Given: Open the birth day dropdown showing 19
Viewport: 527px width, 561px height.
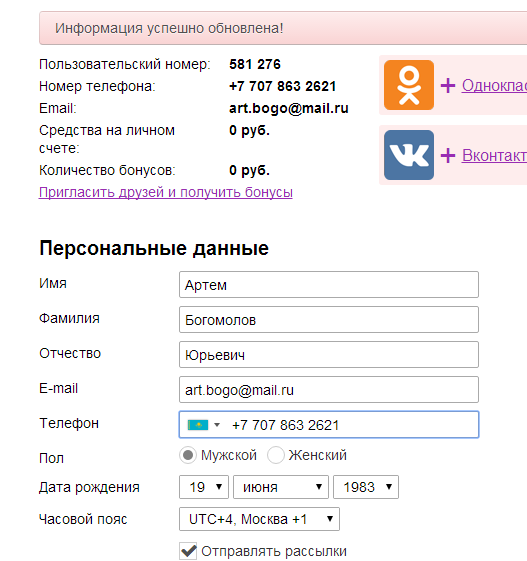Looking at the screenshot, I should (204, 487).
